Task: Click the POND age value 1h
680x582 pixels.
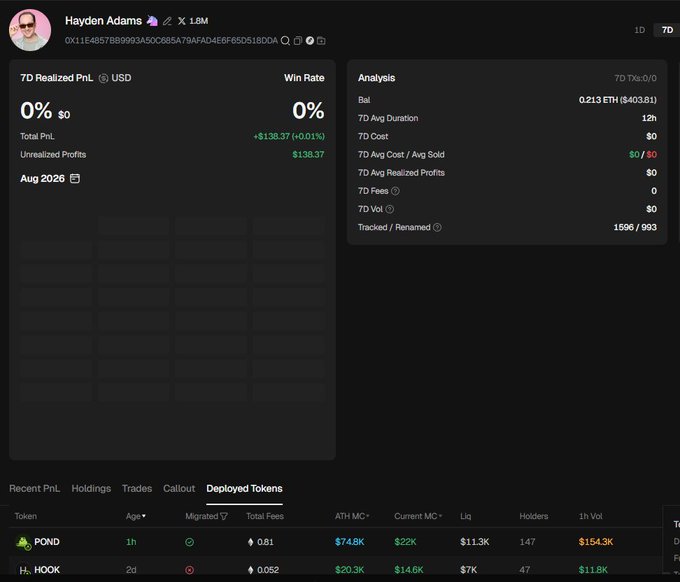Action: coord(131,542)
